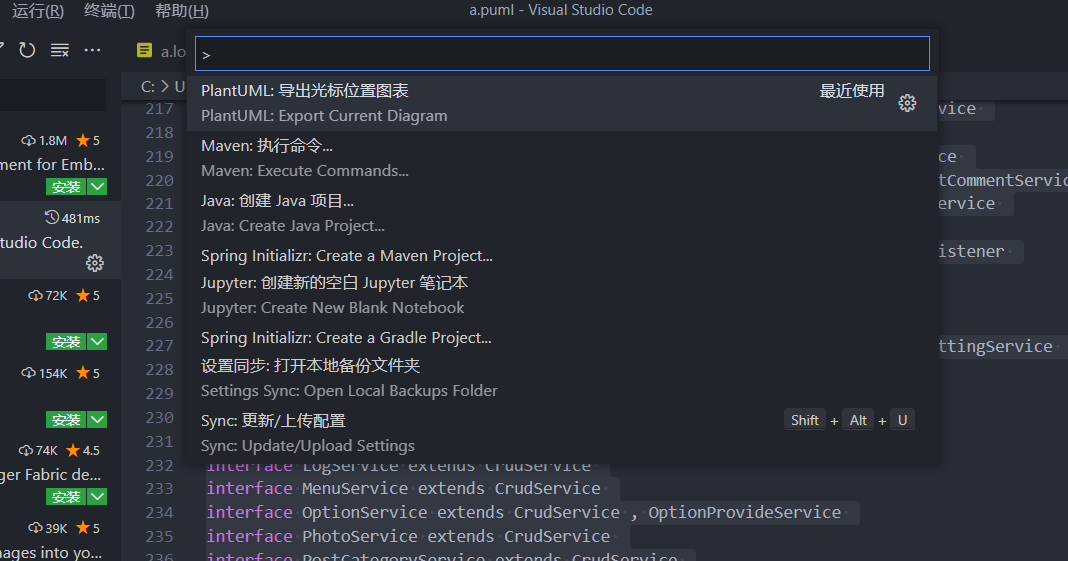This screenshot has height=561, width=1068.
Task: Run PlantUML: 导出光标位置图表 command
Action: [x=562, y=103]
